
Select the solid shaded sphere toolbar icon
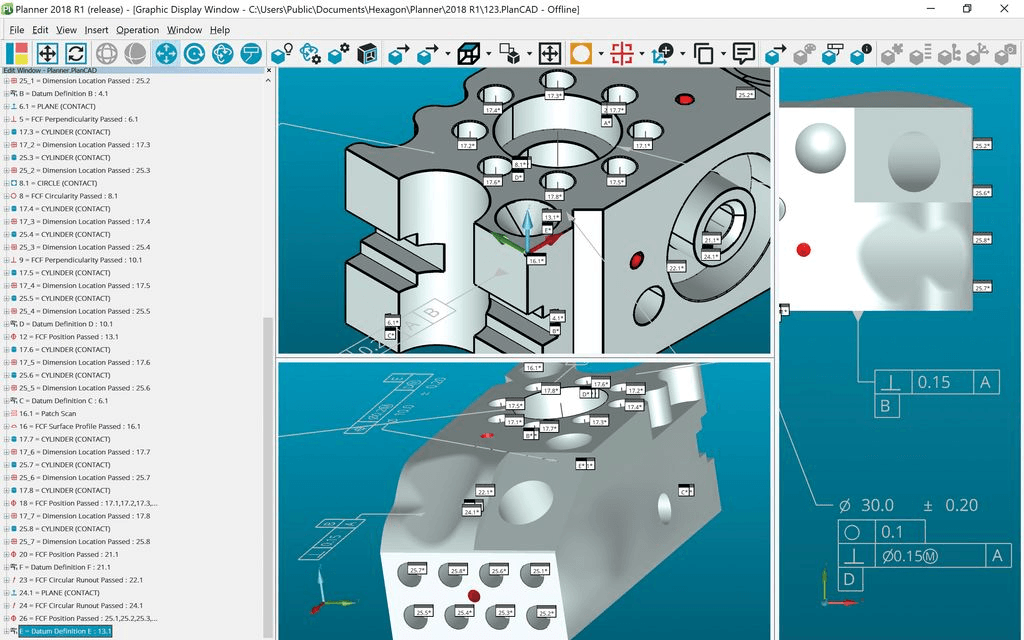point(136,53)
